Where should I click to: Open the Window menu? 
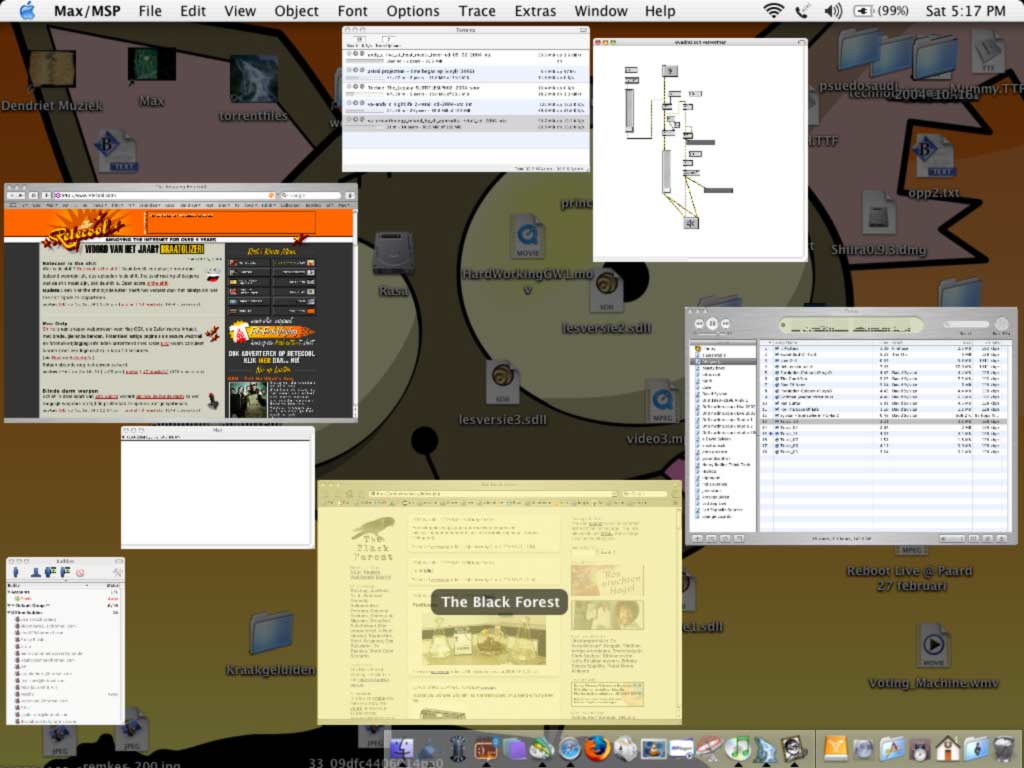(601, 10)
